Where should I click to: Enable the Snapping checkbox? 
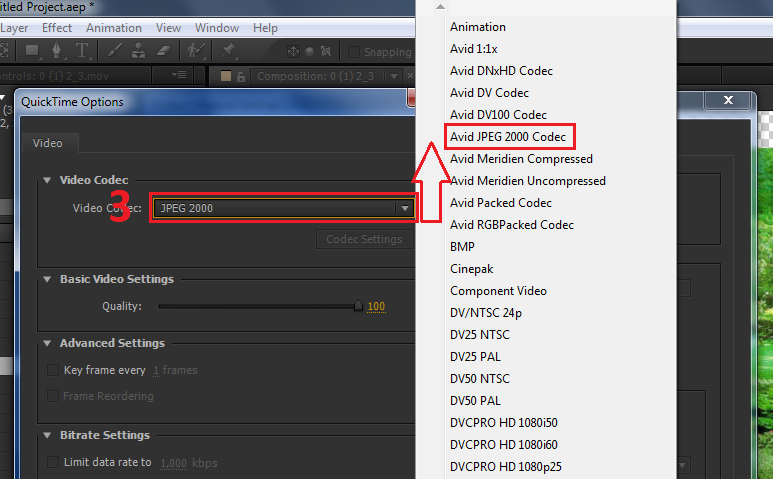click(353, 52)
